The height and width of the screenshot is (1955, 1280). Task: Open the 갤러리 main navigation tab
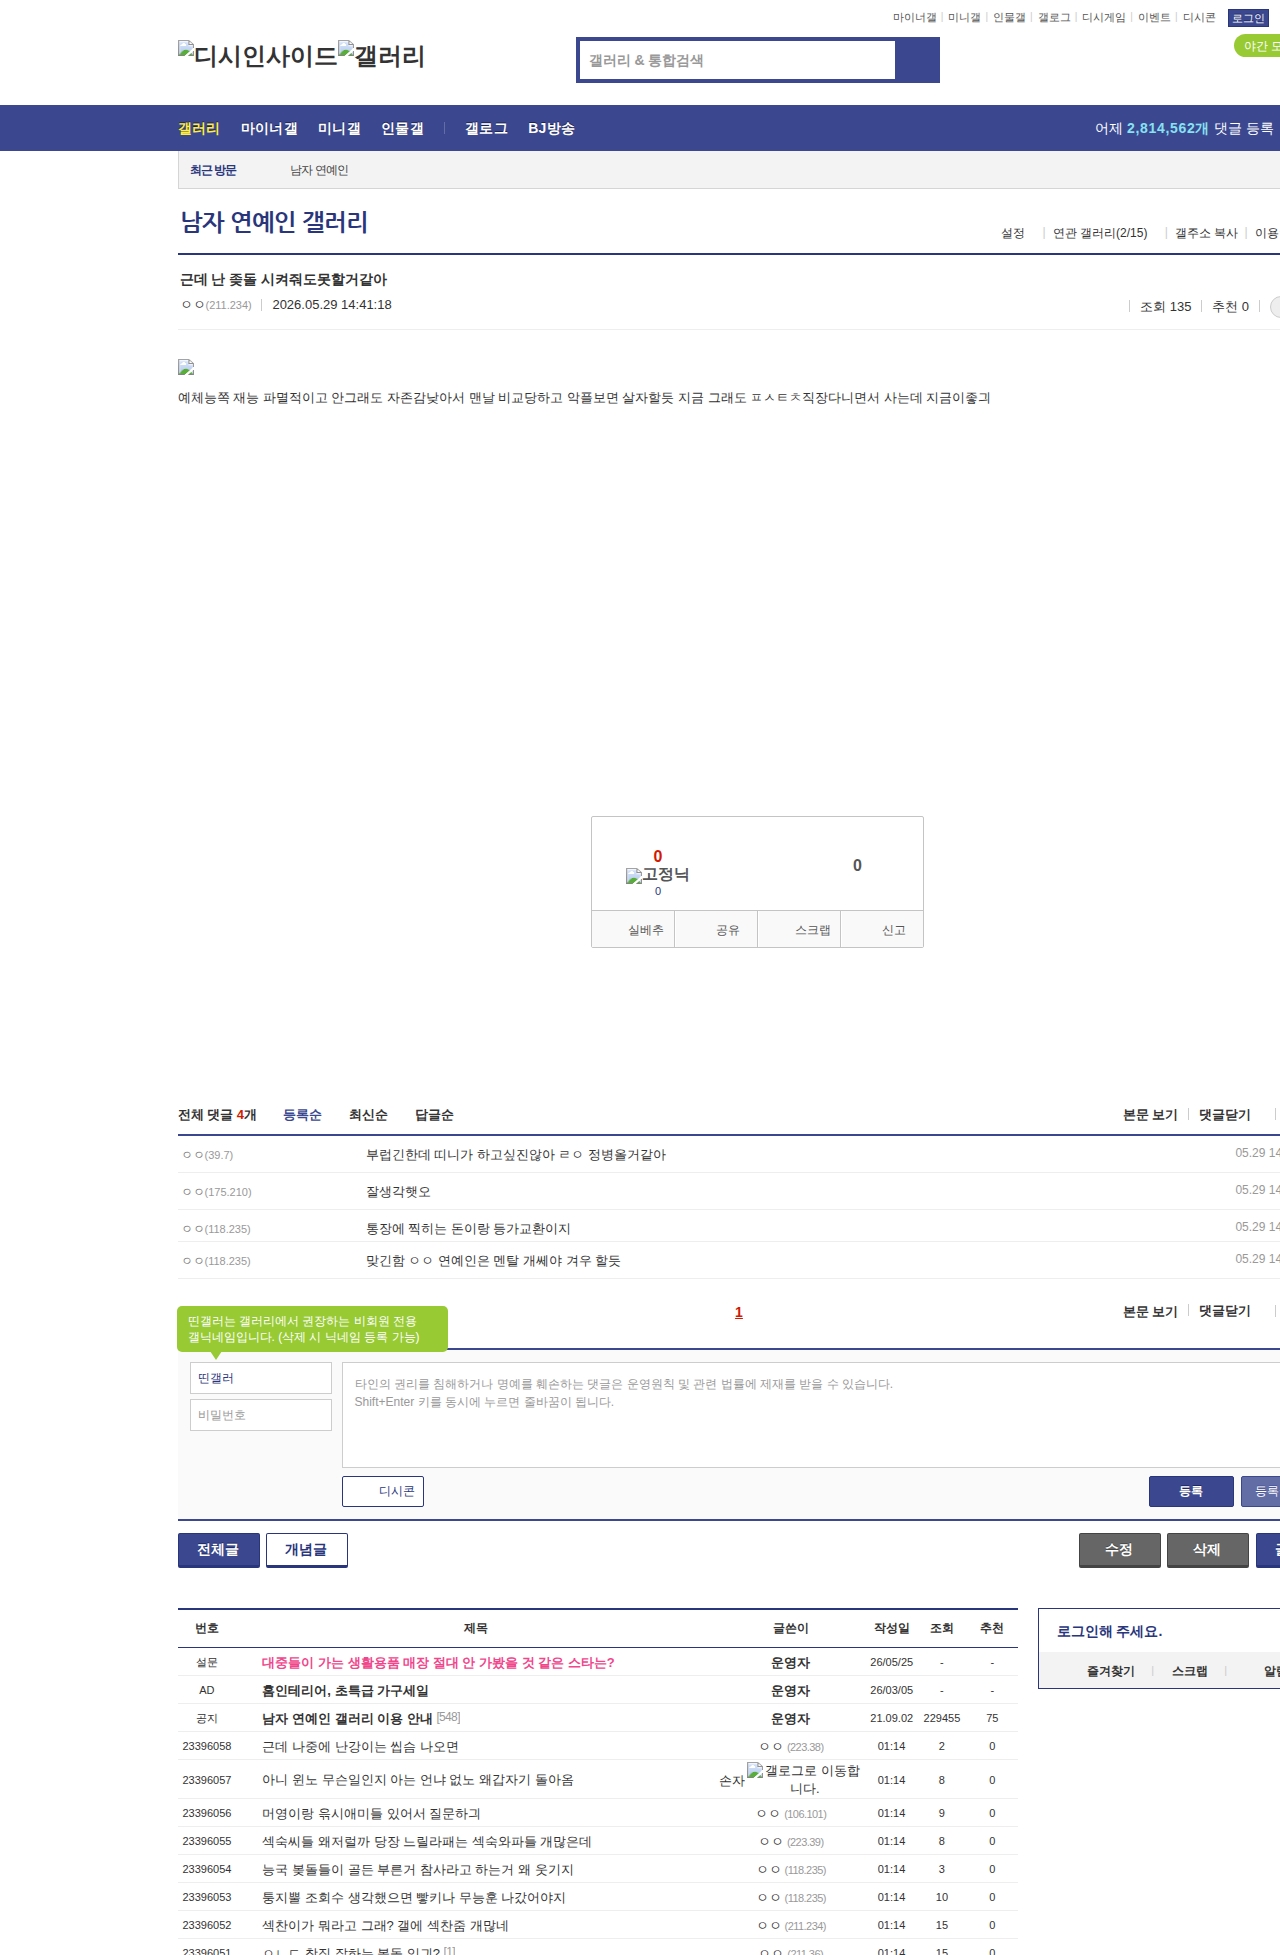(x=199, y=128)
